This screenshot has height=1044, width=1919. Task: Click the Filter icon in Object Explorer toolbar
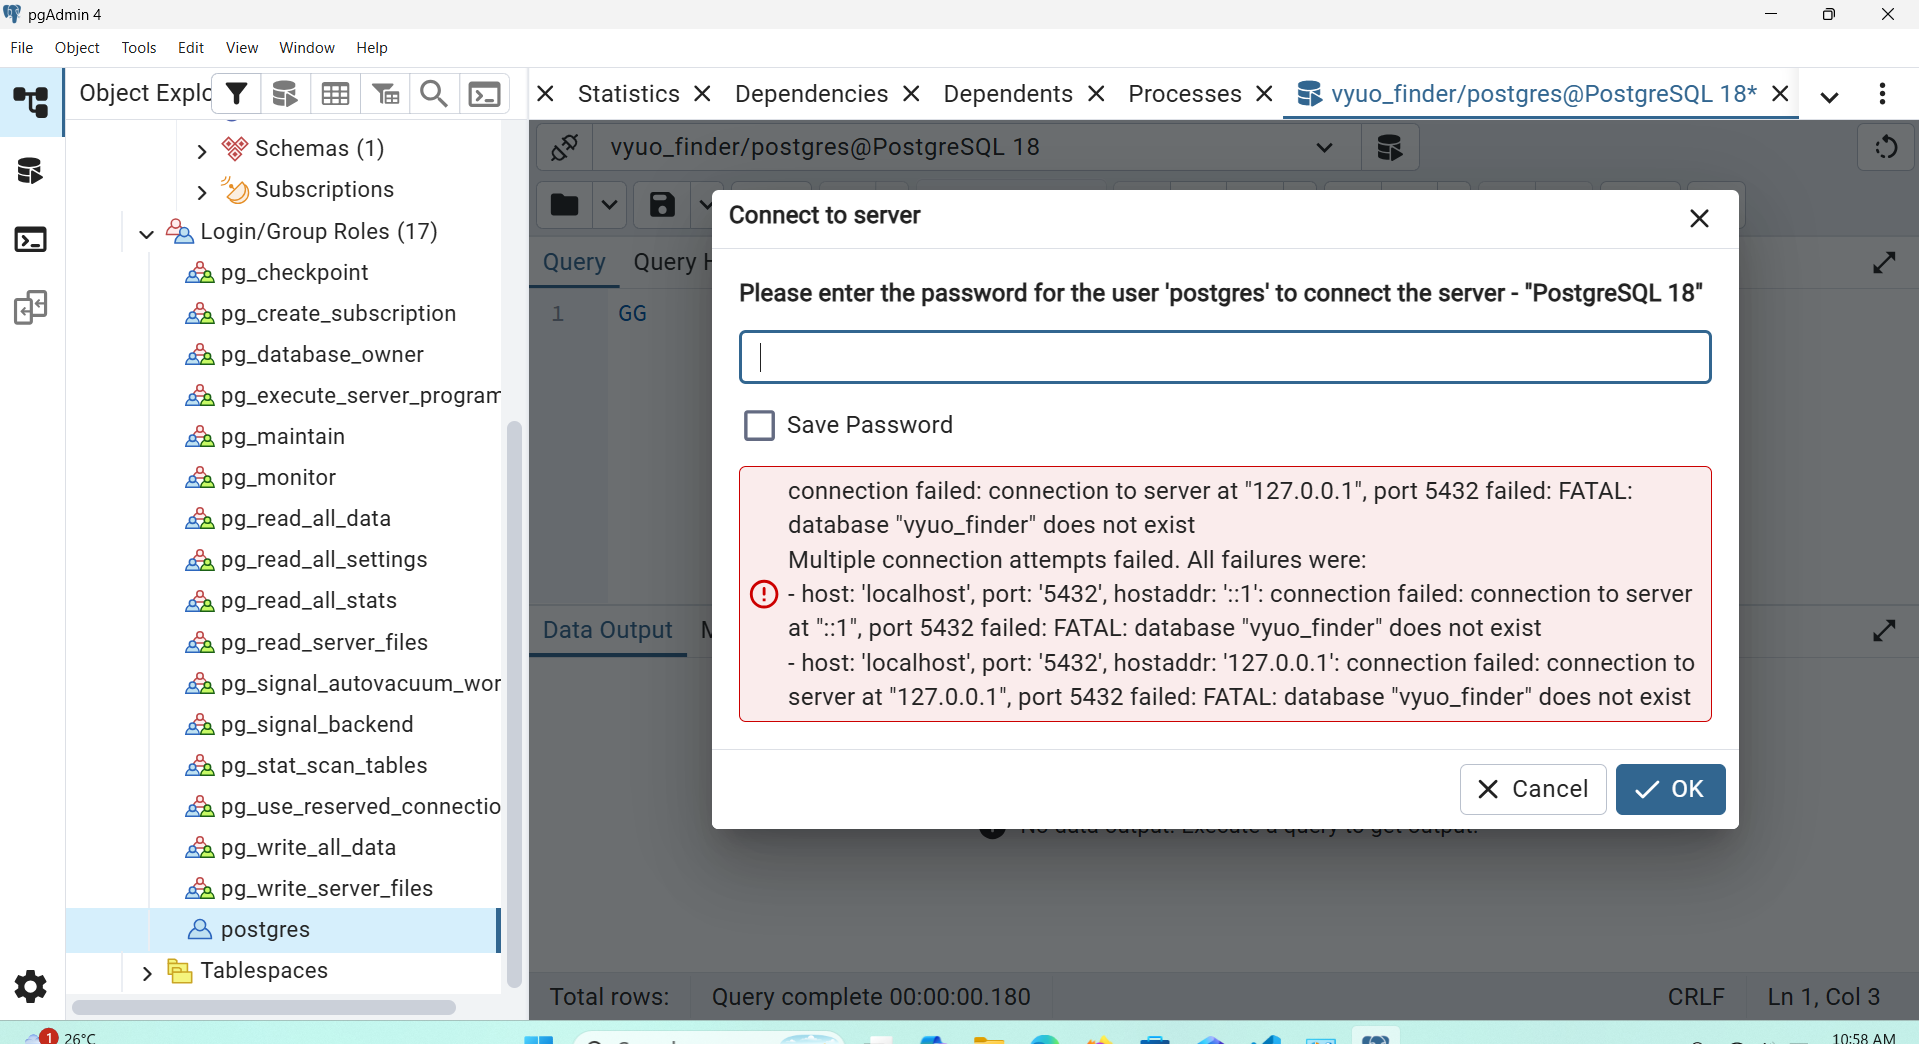click(237, 94)
